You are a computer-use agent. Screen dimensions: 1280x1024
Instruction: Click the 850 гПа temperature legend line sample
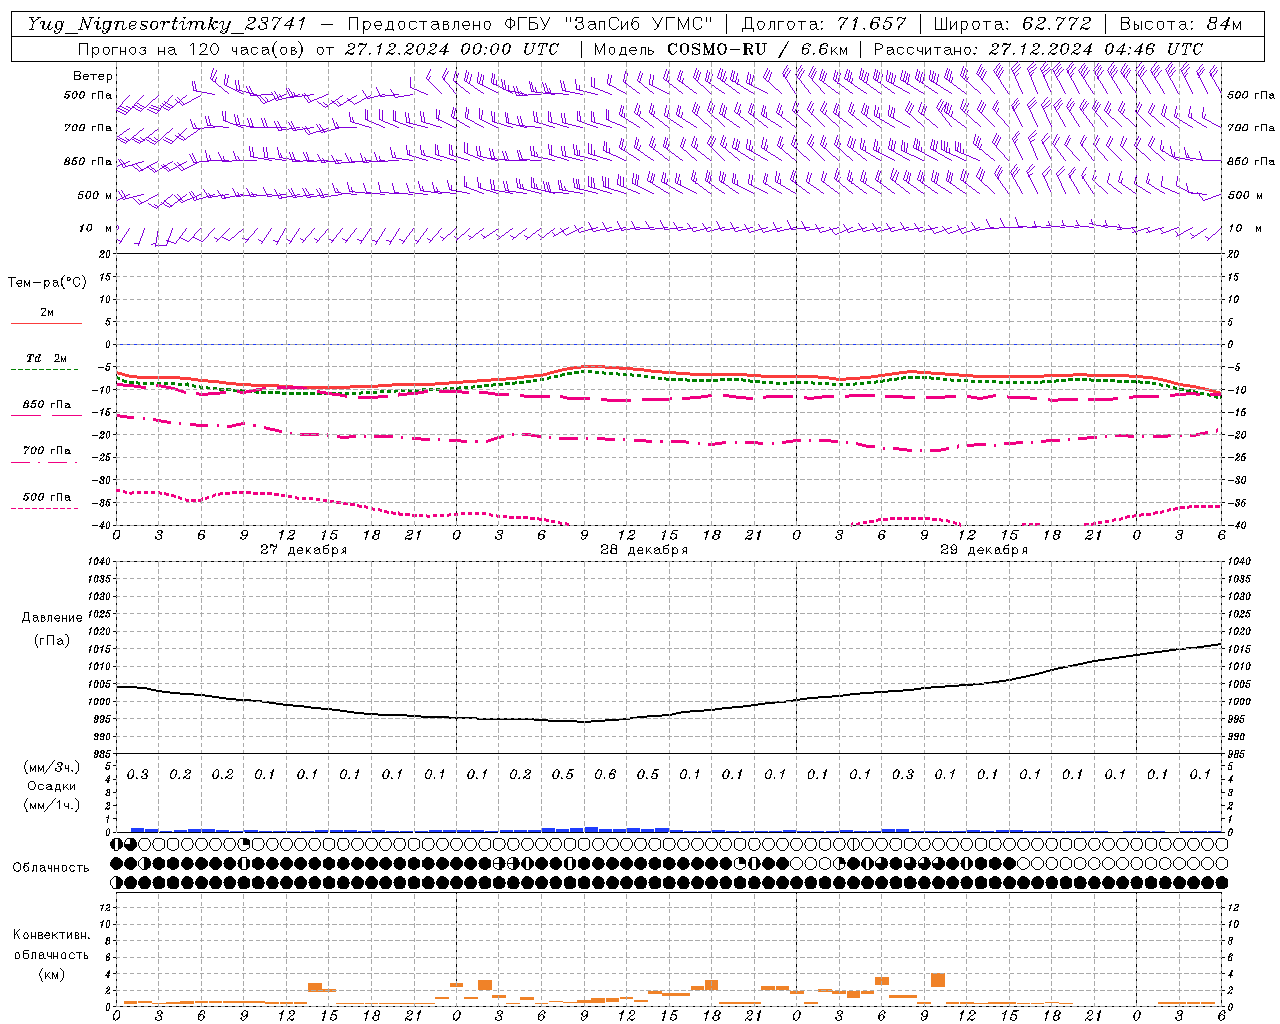[46, 416]
